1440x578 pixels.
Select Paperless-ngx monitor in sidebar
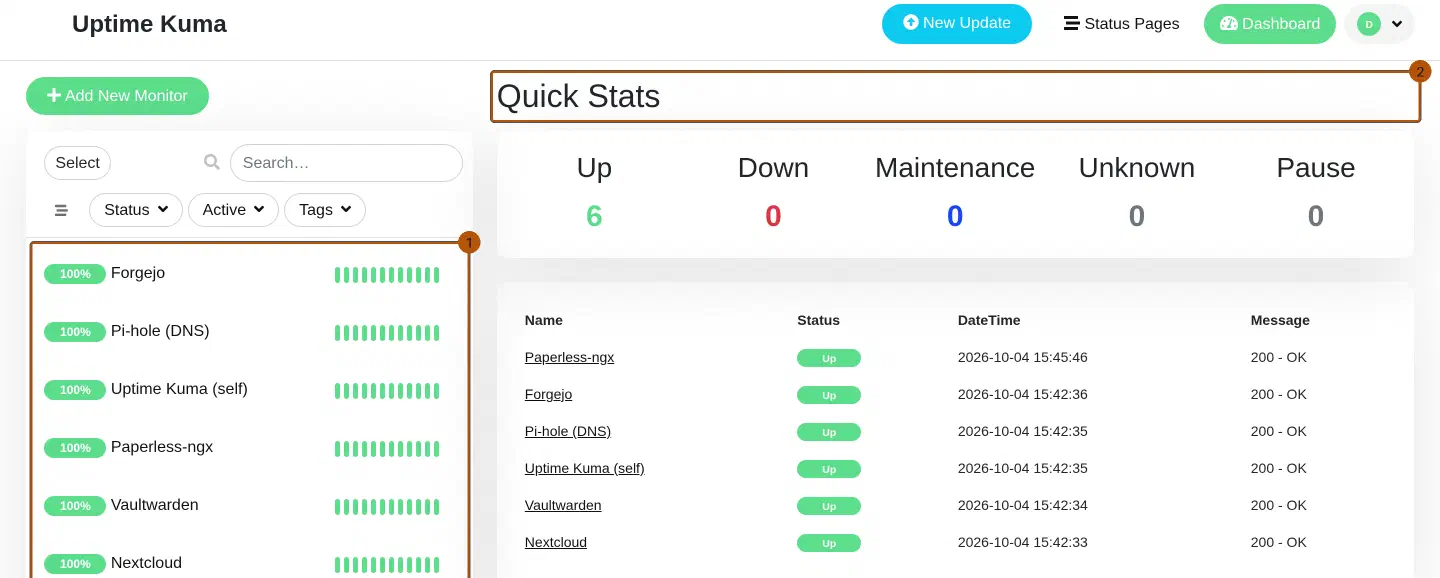tap(249, 448)
